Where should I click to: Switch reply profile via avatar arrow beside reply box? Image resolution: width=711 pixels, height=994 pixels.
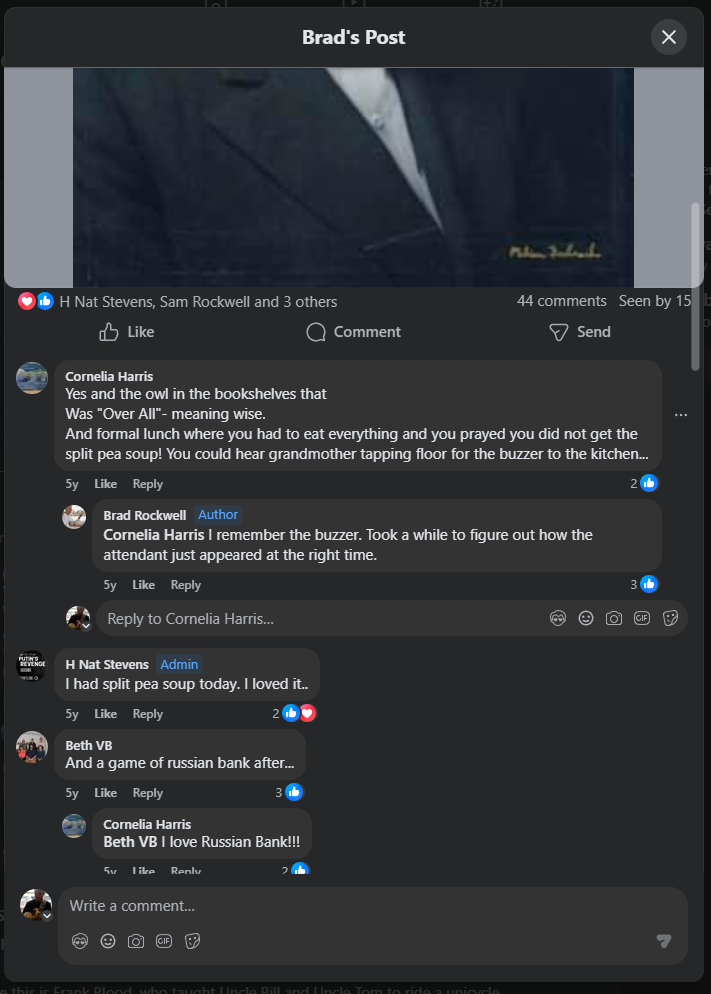(x=85, y=627)
